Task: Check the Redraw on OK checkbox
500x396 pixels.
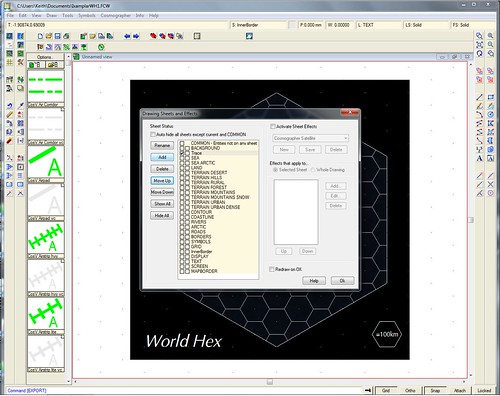Action: click(272, 269)
